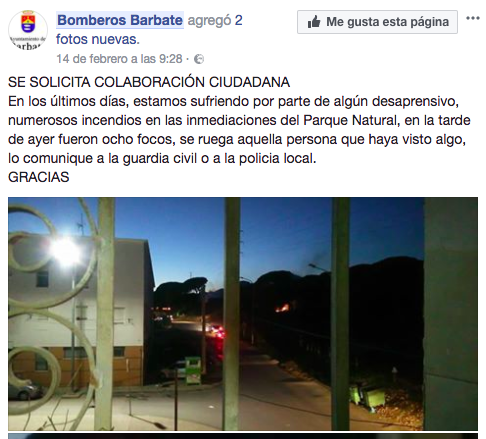The height and width of the screenshot is (439, 486).
Task: Click the sentence mentioning guardia civil
Action: pos(162,158)
